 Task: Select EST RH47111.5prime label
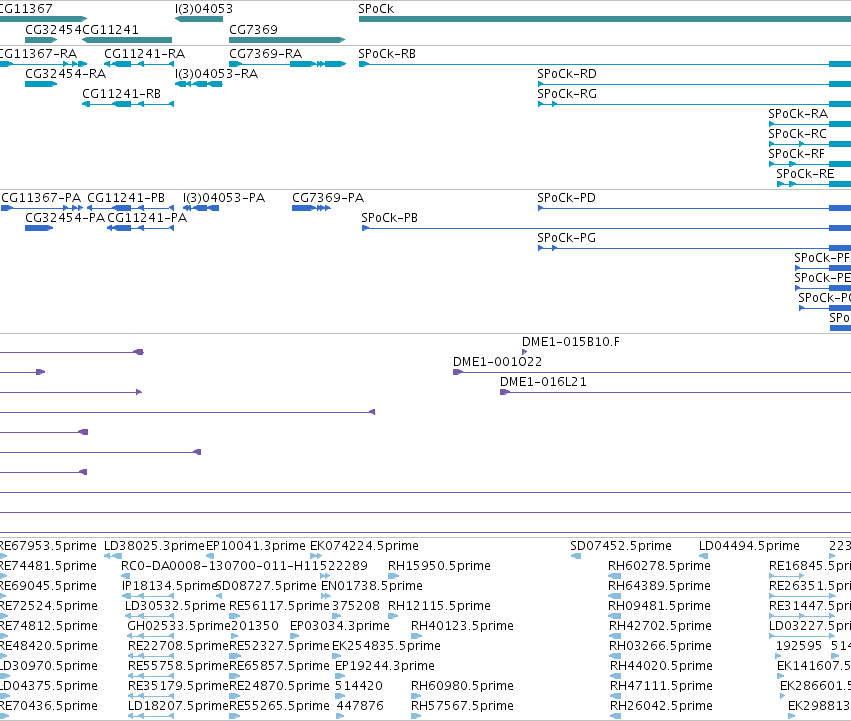point(662,687)
